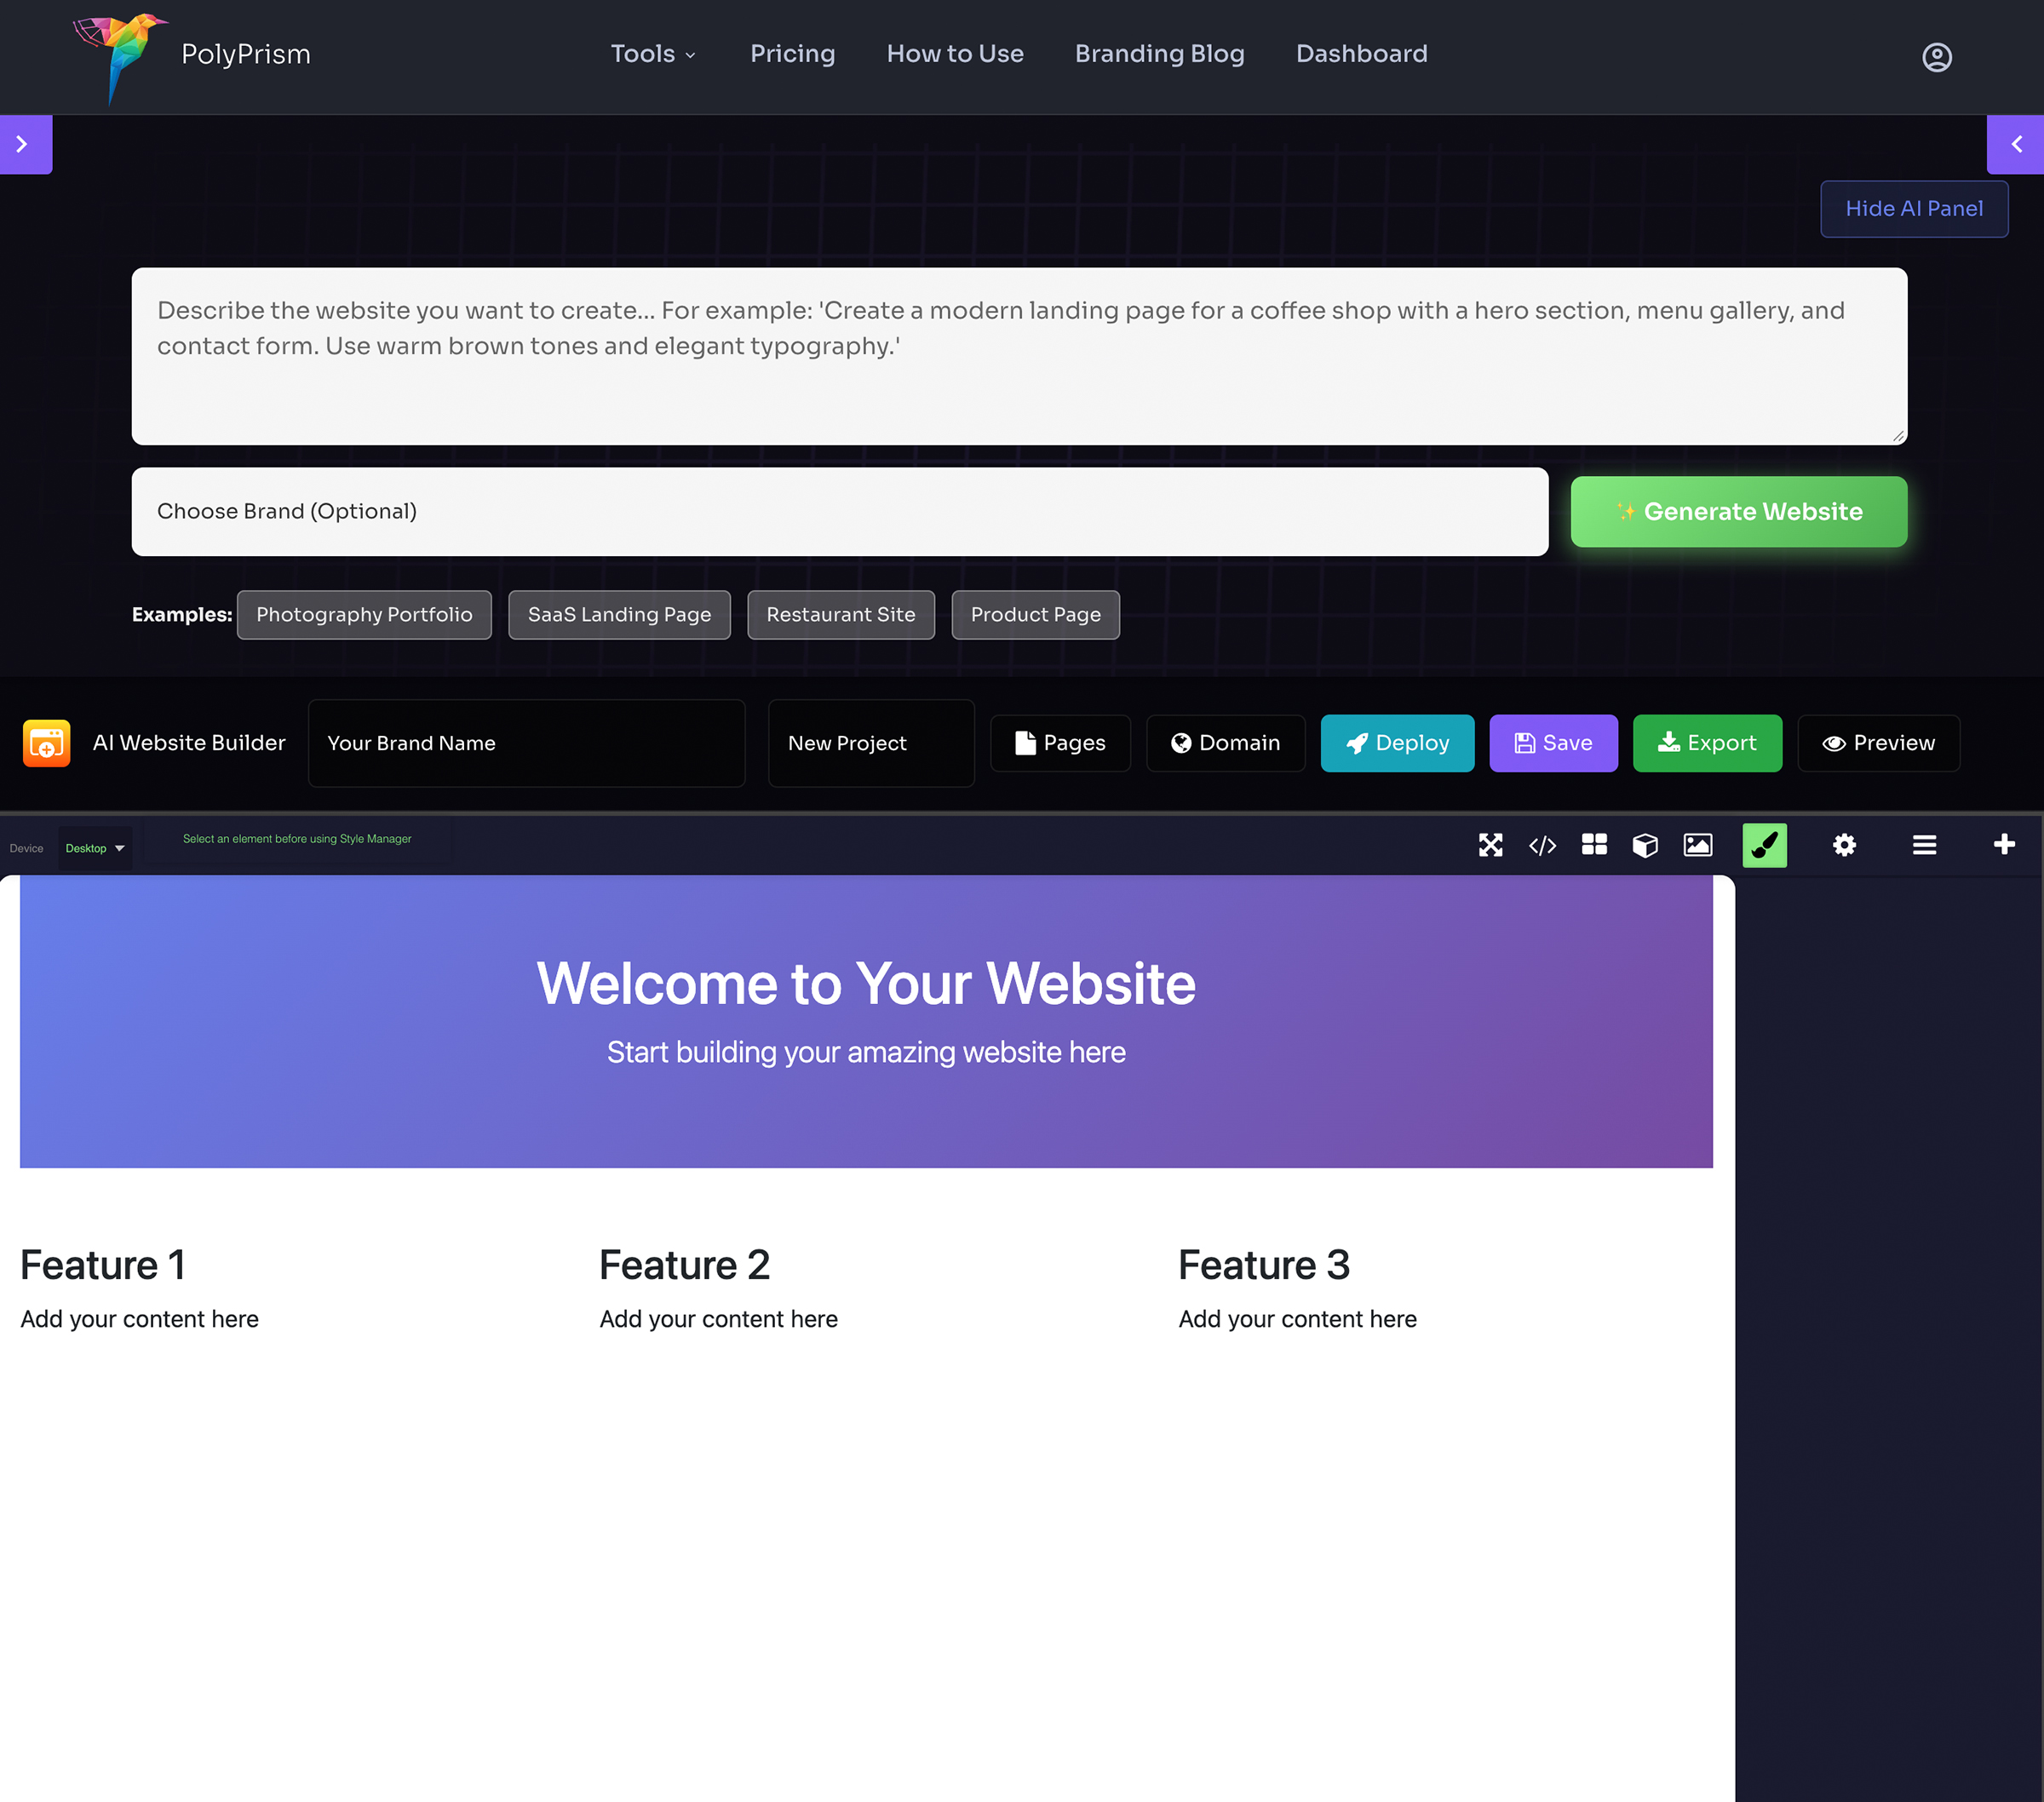
Task: Click the 3D cube component icon
Action: (x=1645, y=845)
